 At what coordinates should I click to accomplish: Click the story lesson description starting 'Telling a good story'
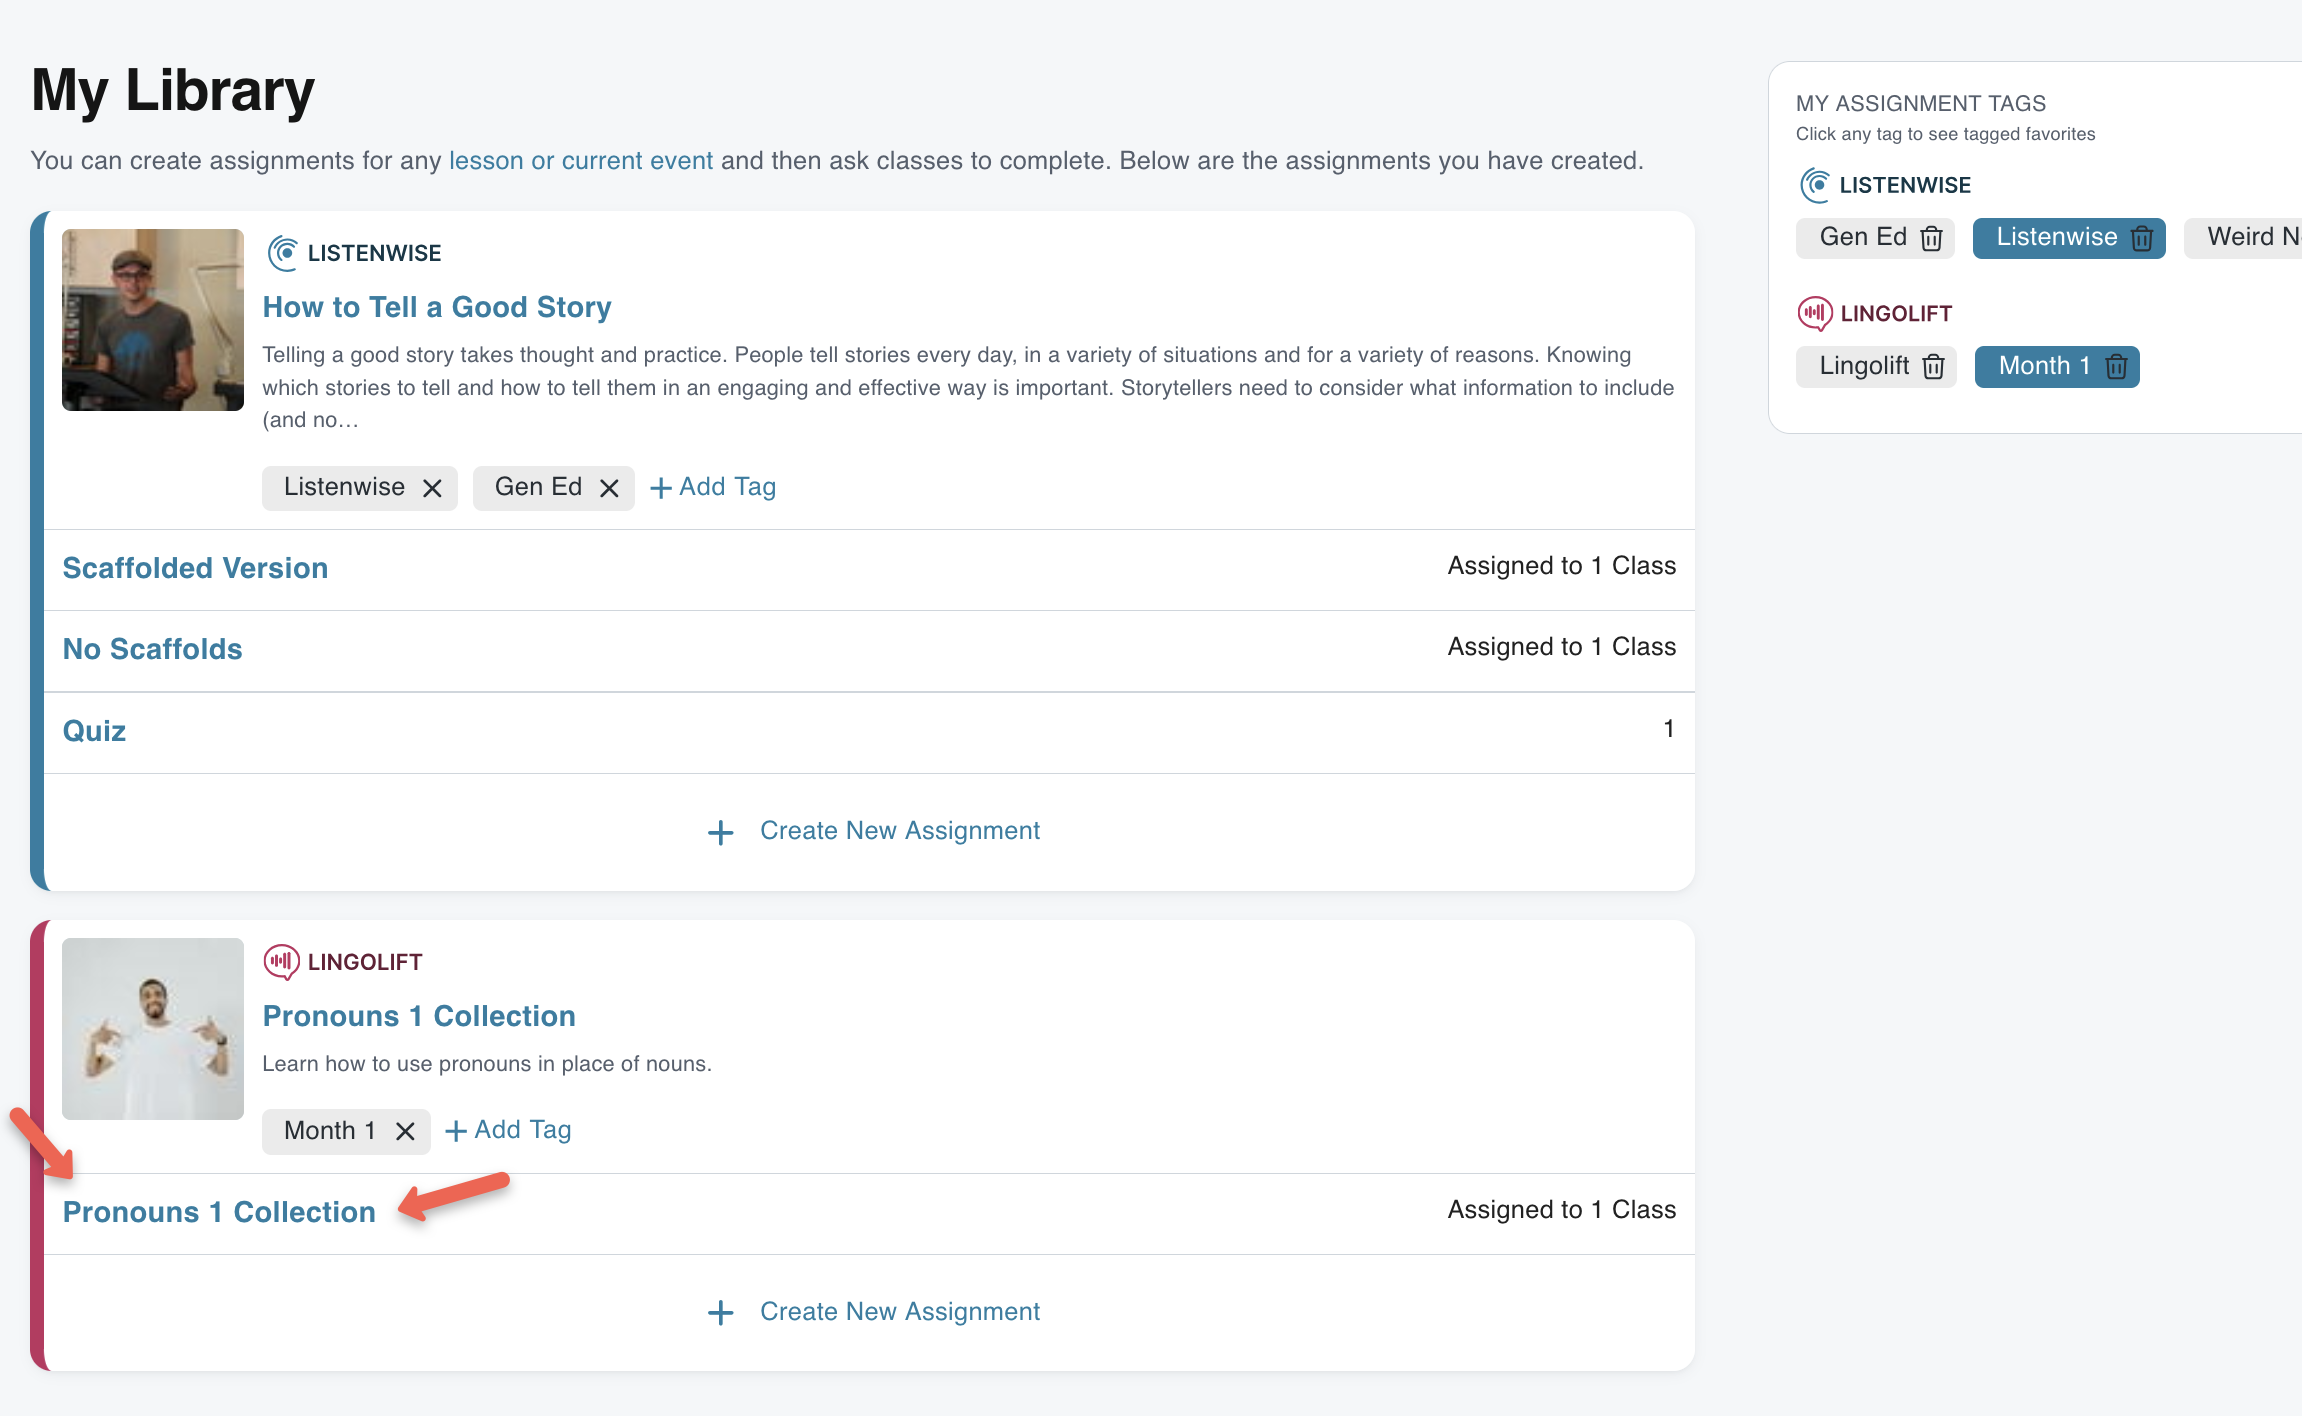[968, 387]
